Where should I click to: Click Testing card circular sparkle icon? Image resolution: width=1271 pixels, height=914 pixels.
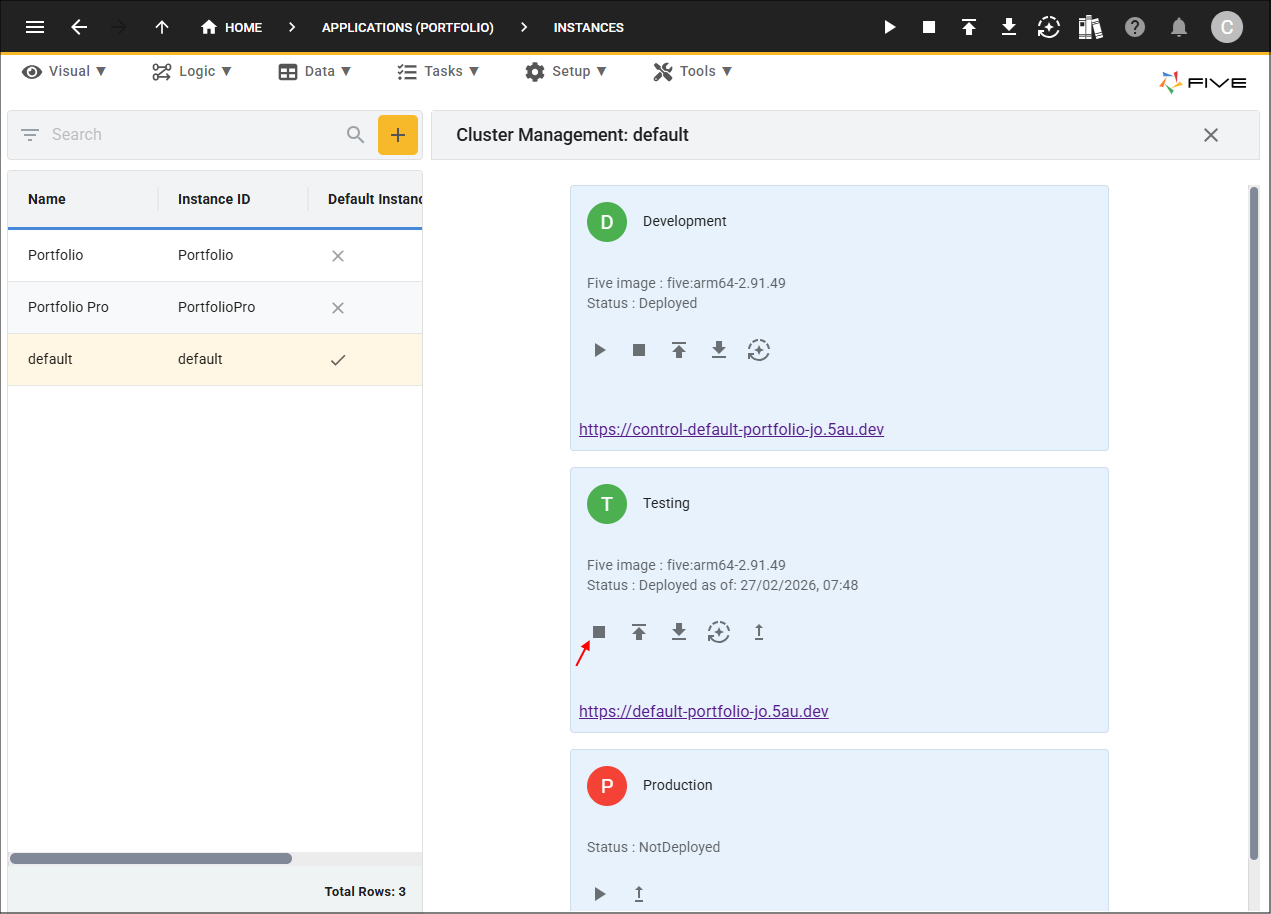tap(719, 632)
